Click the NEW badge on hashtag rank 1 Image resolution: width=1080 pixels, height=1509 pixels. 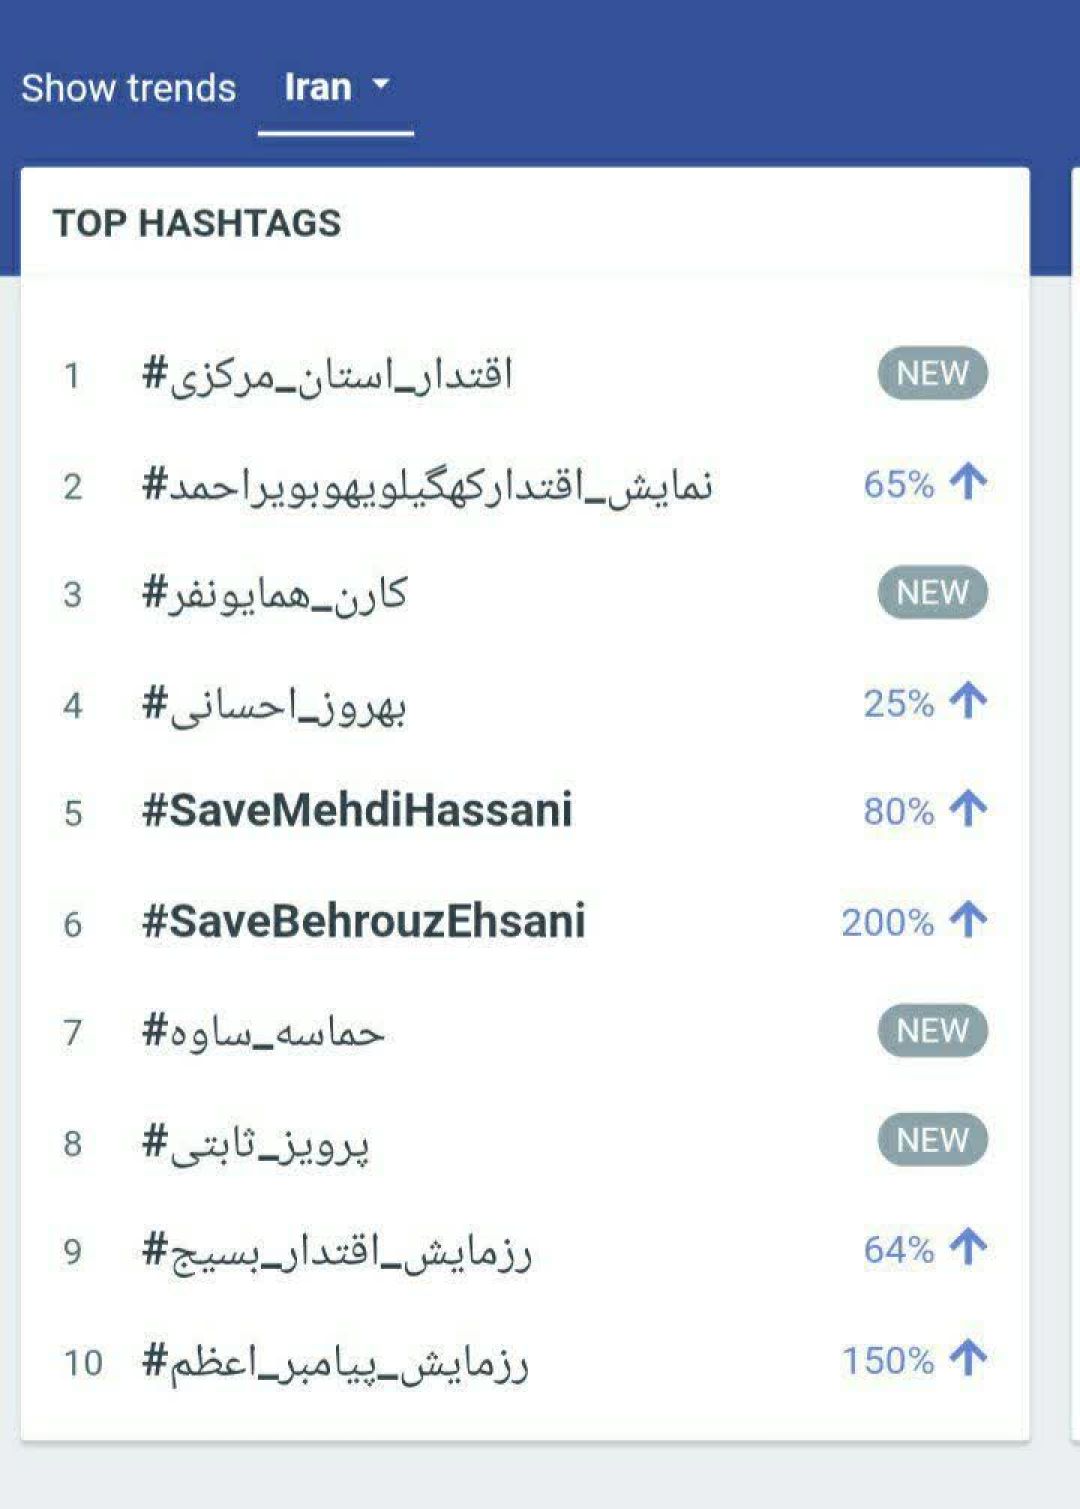click(932, 374)
